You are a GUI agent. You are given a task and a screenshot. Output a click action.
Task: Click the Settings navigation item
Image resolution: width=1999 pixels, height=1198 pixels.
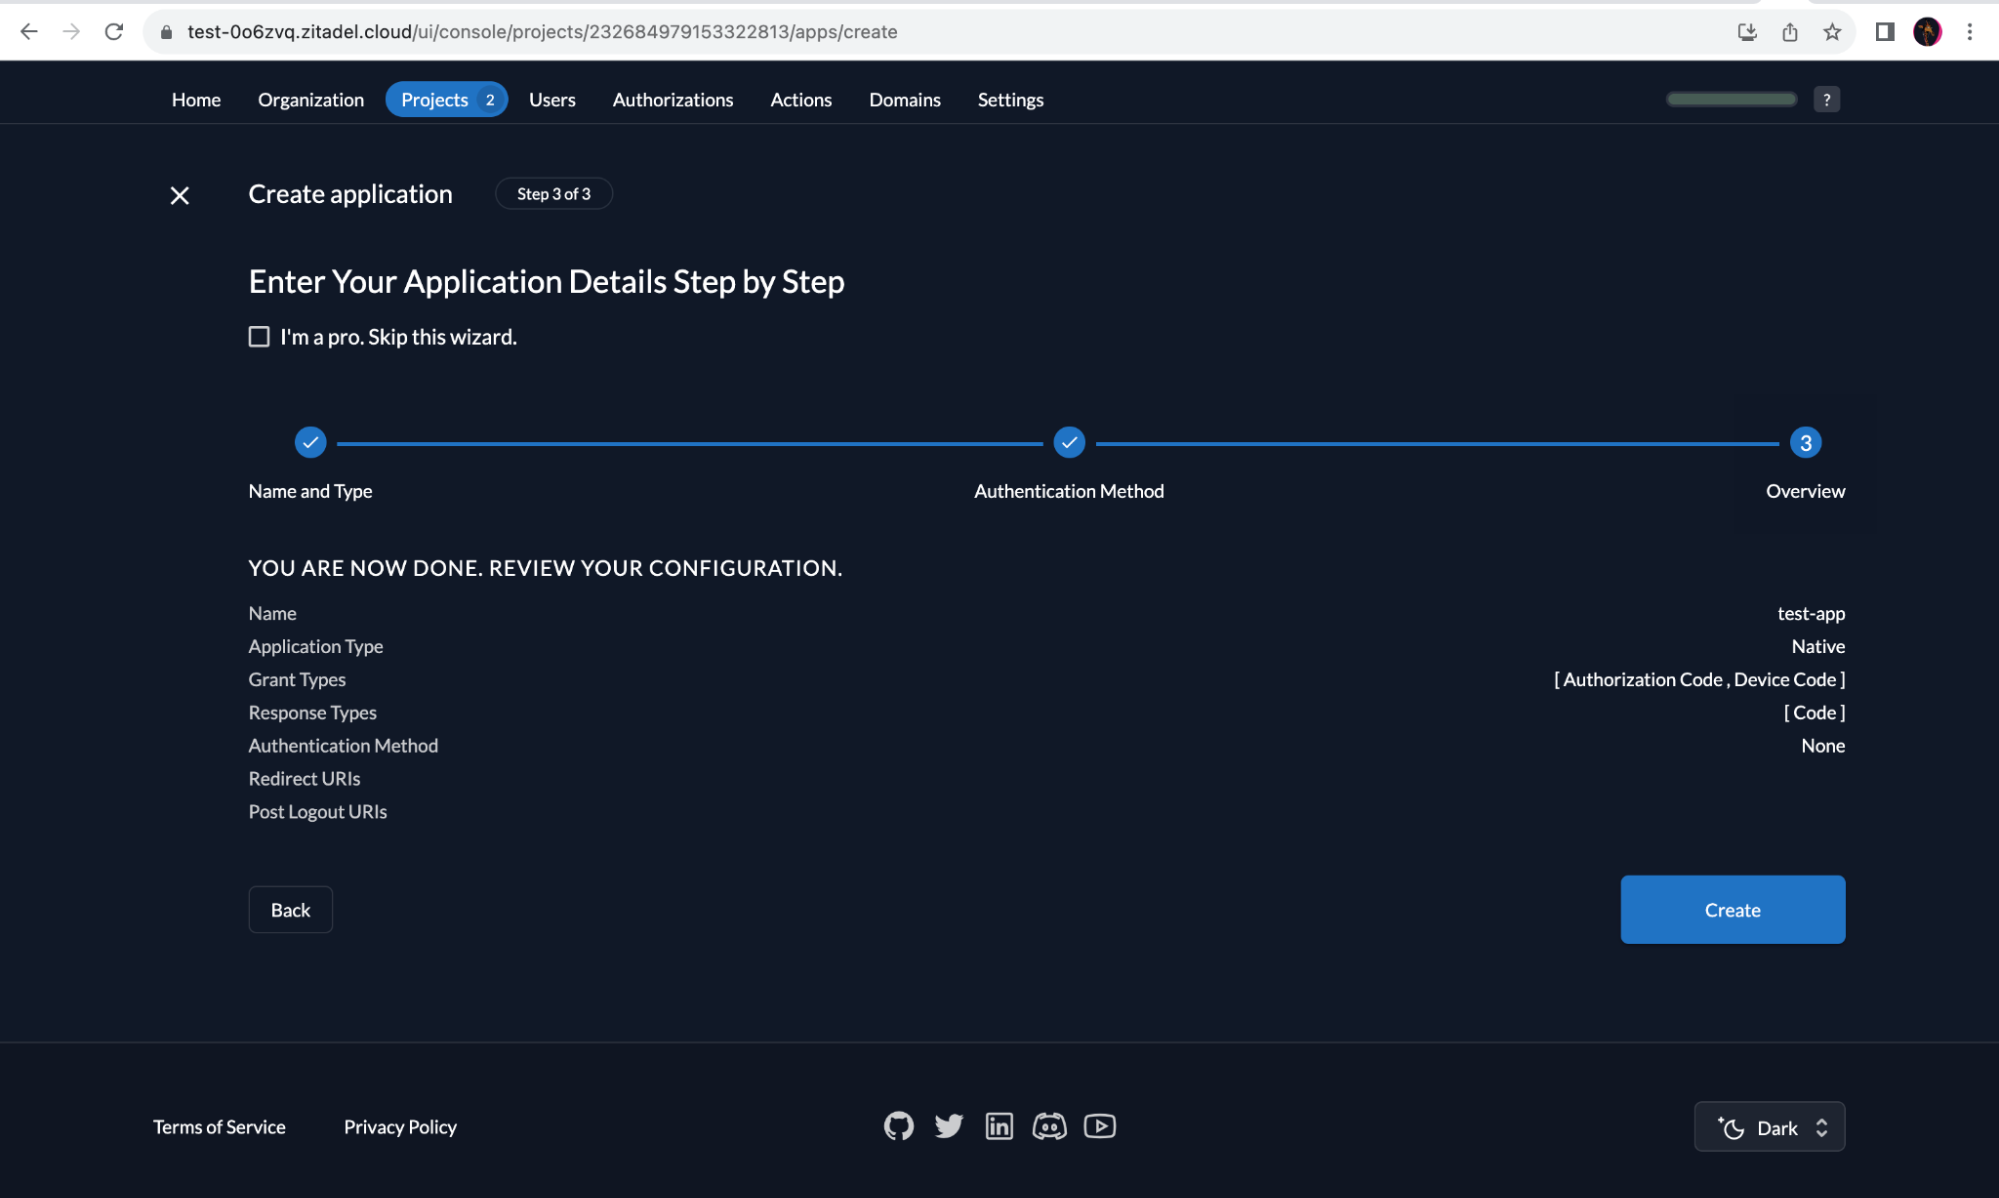click(x=1011, y=98)
